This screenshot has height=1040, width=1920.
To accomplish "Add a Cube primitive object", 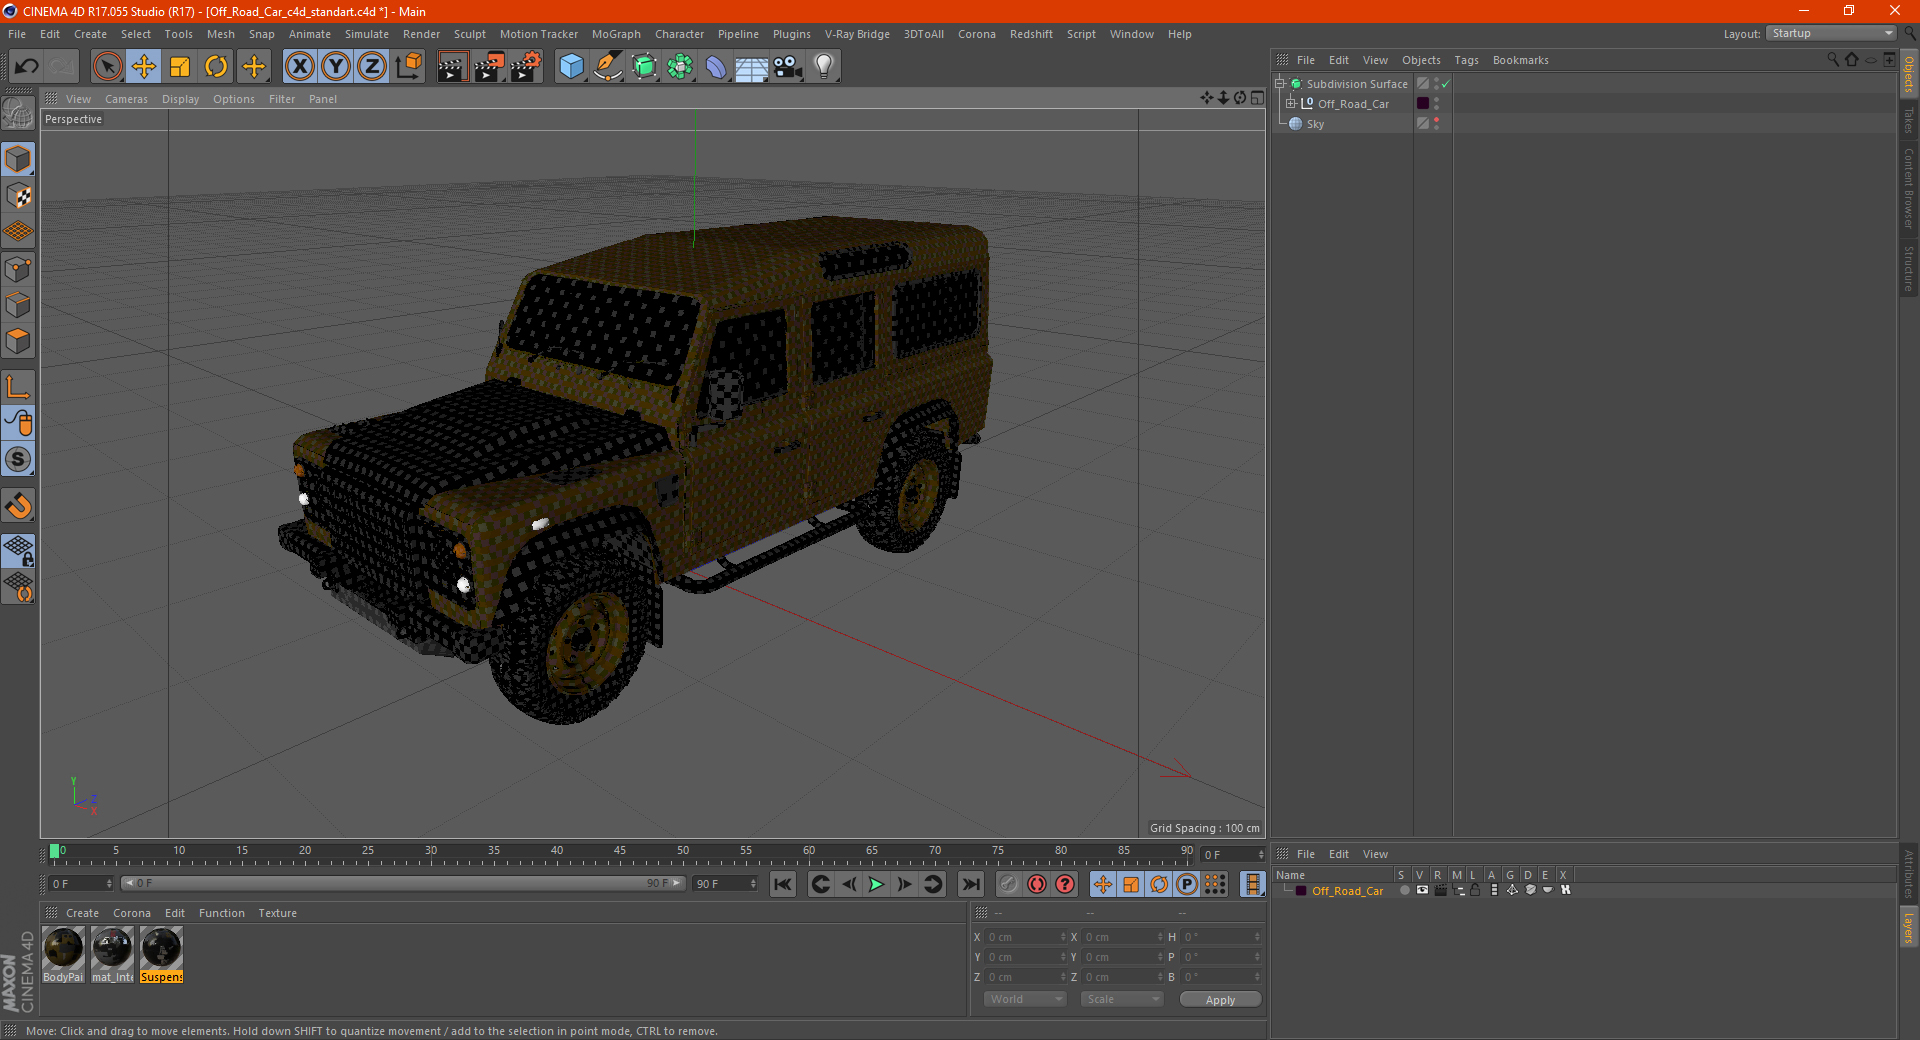I will pos(572,67).
